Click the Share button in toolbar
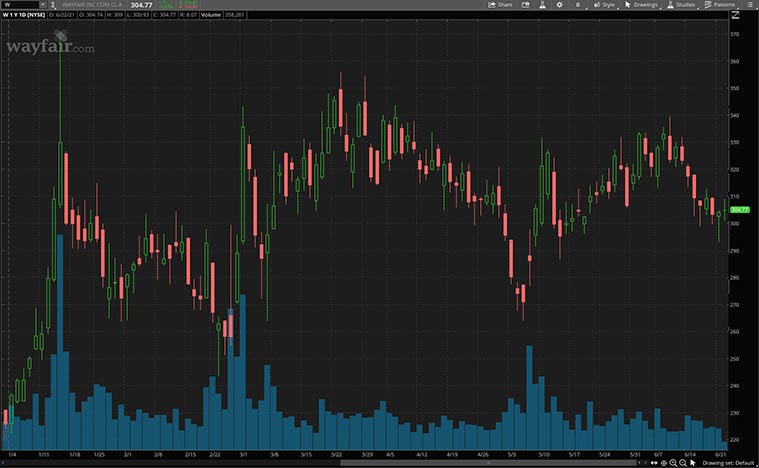 click(x=499, y=5)
